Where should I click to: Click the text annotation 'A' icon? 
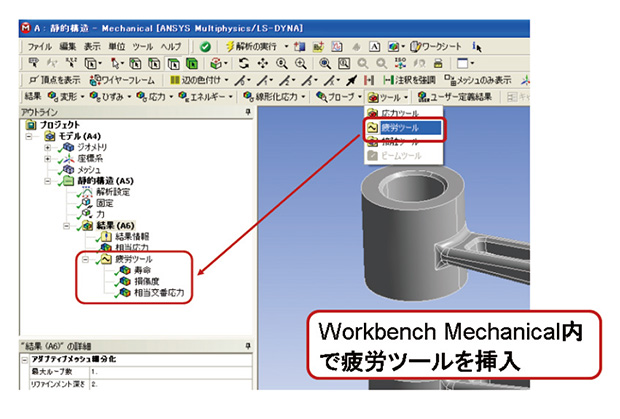tap(374, 47)
